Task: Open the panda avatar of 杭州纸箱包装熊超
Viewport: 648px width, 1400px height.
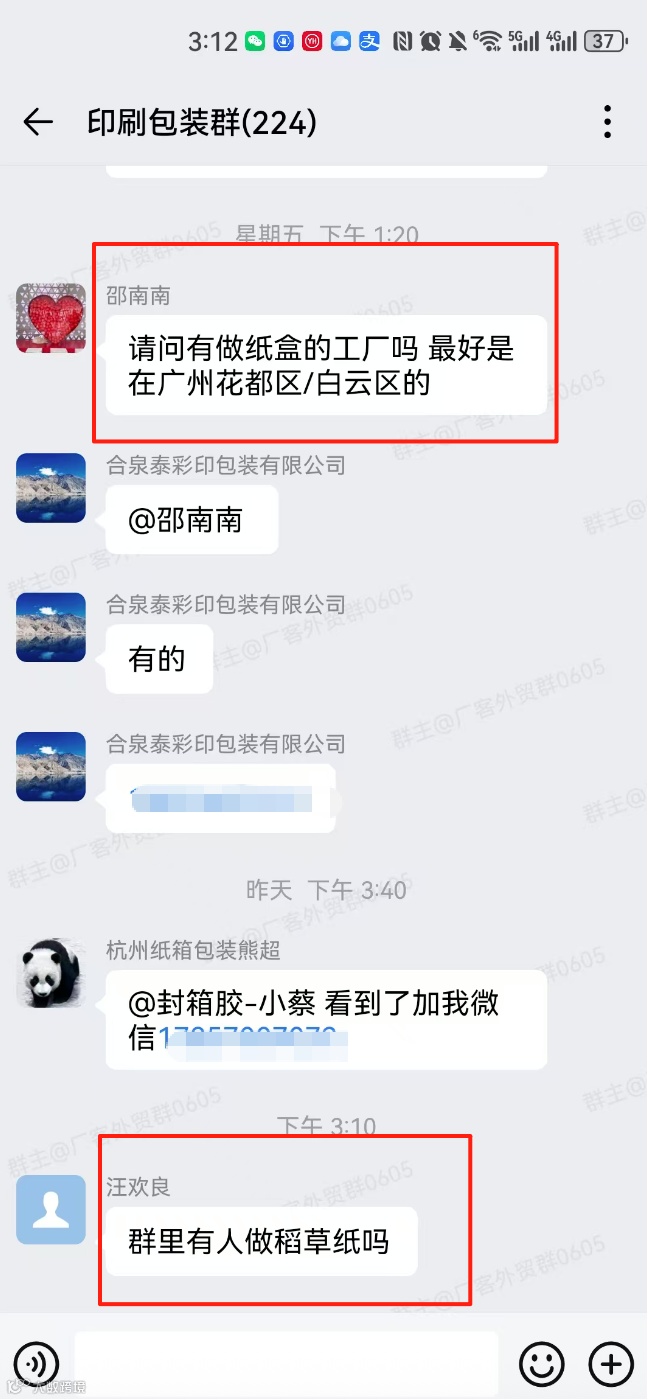Action: [51, 973]
